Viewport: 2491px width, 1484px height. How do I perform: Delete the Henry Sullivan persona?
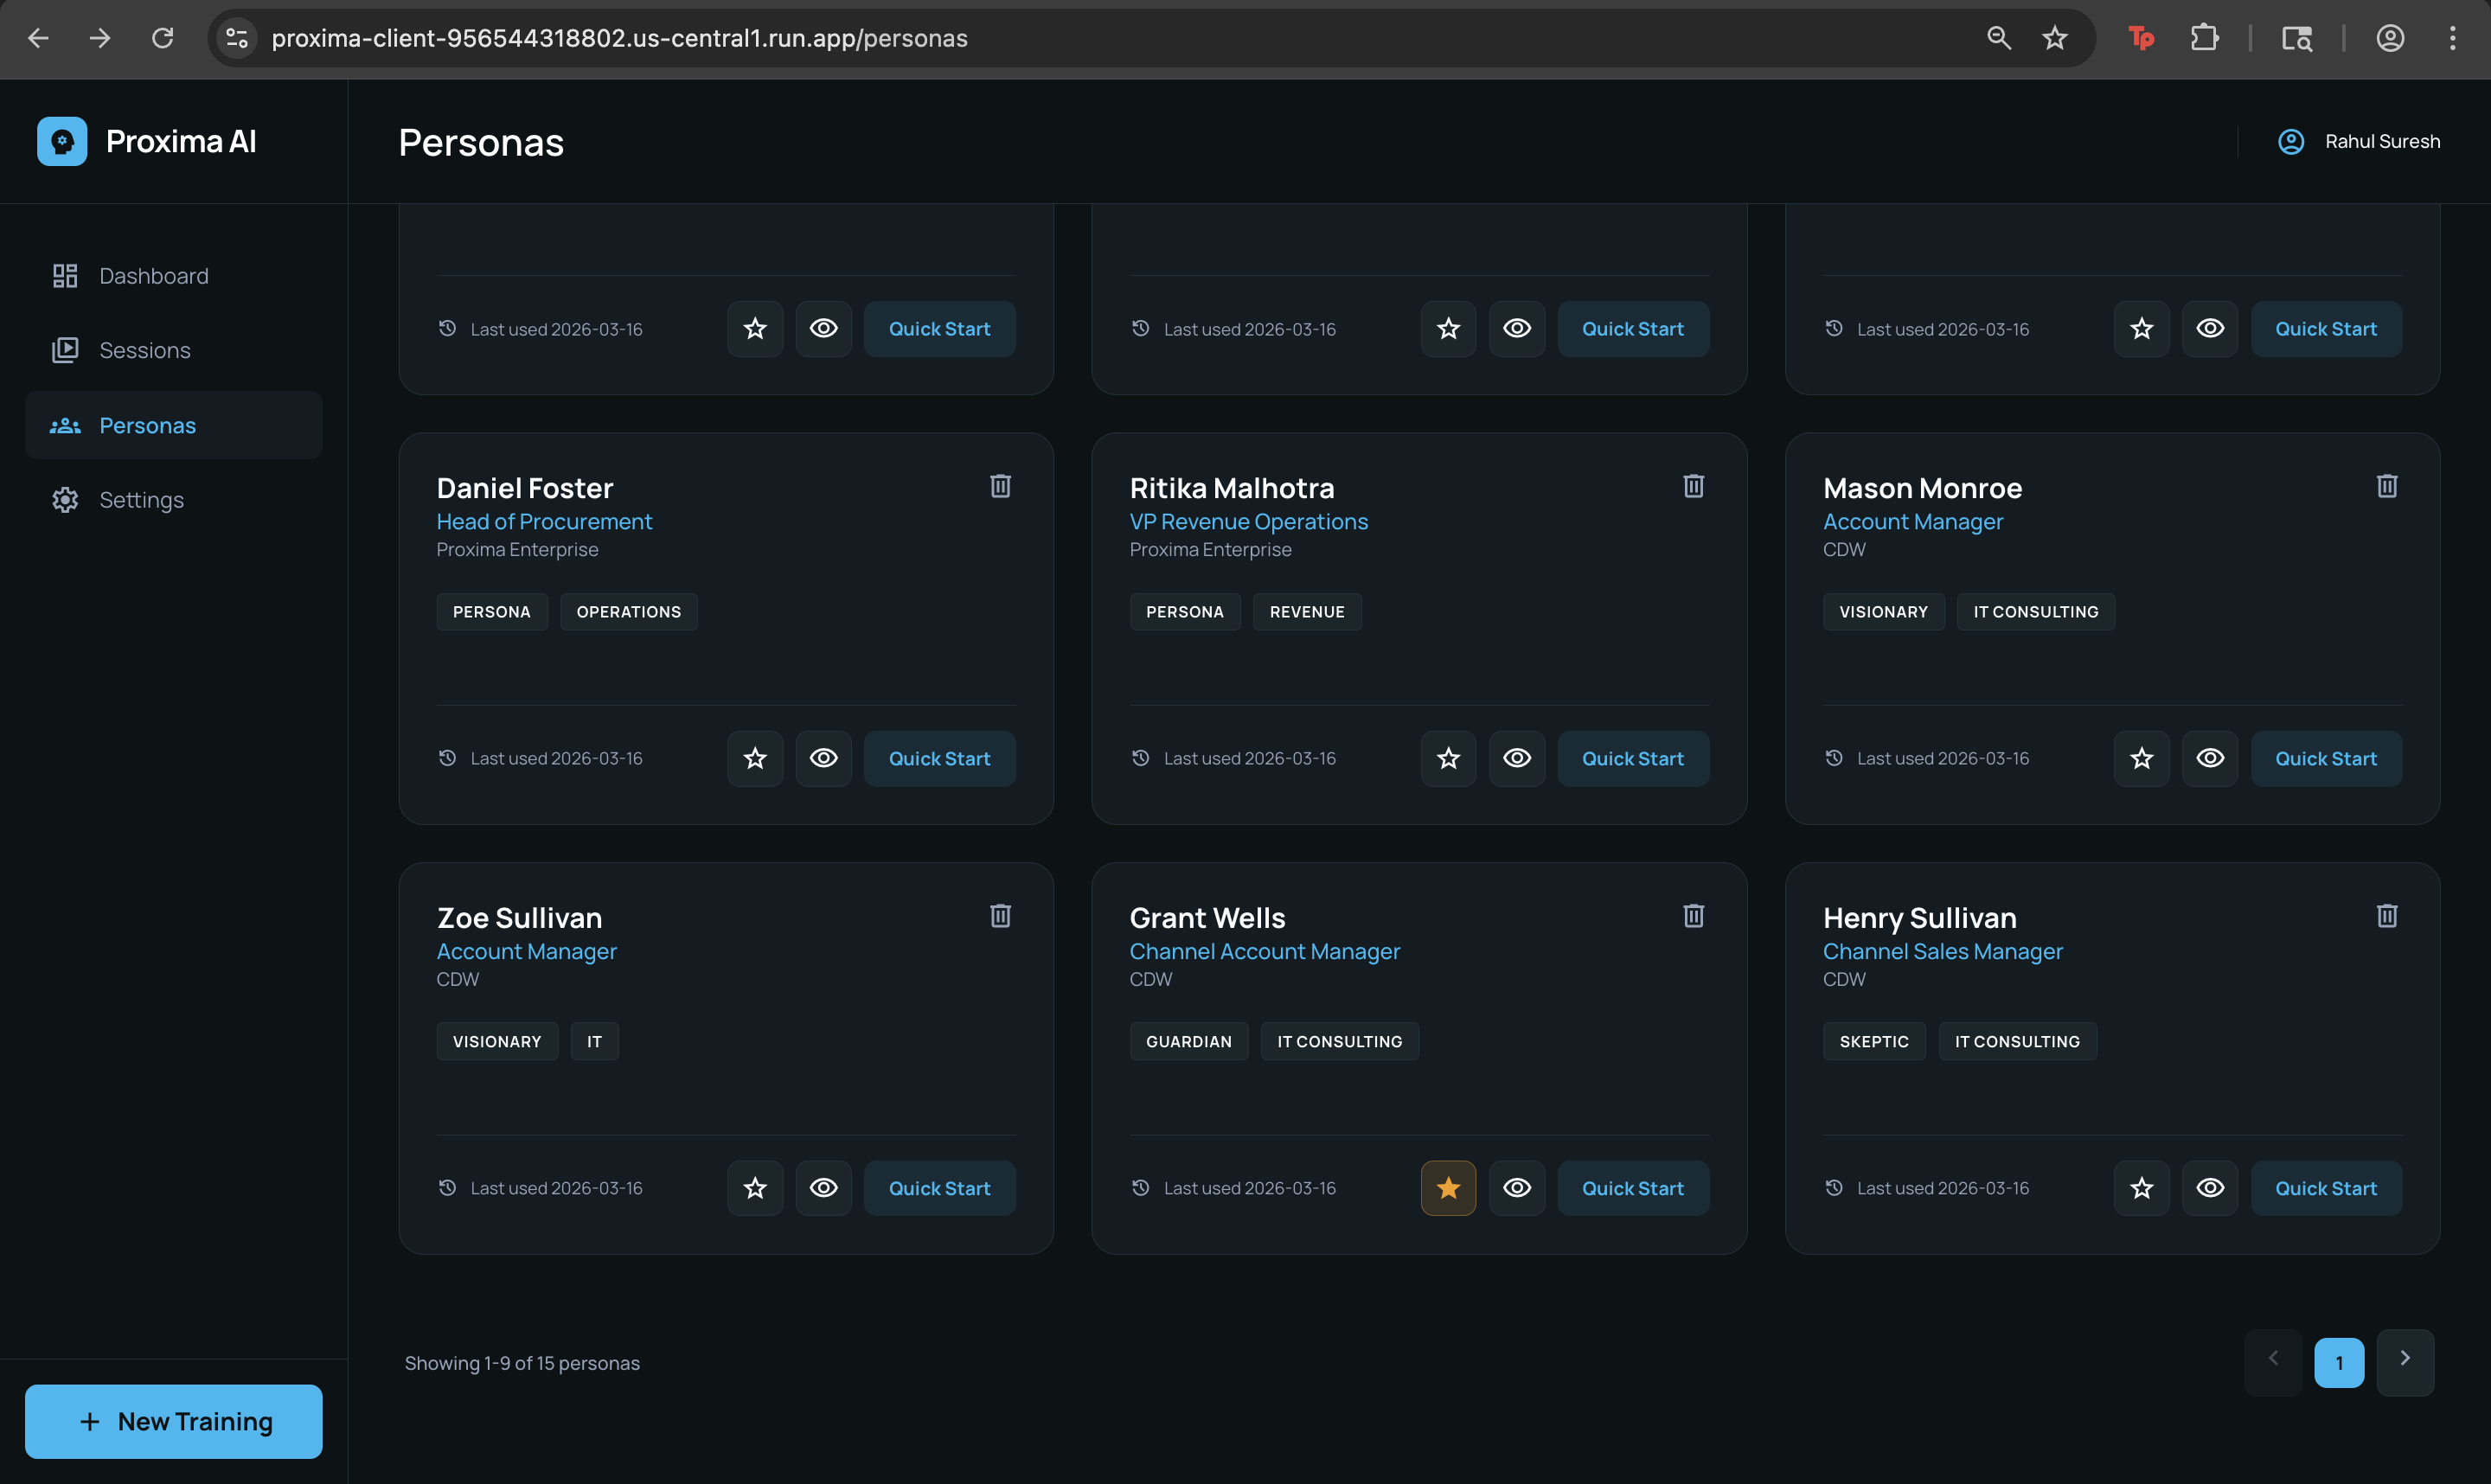[x=2386, y=916]
